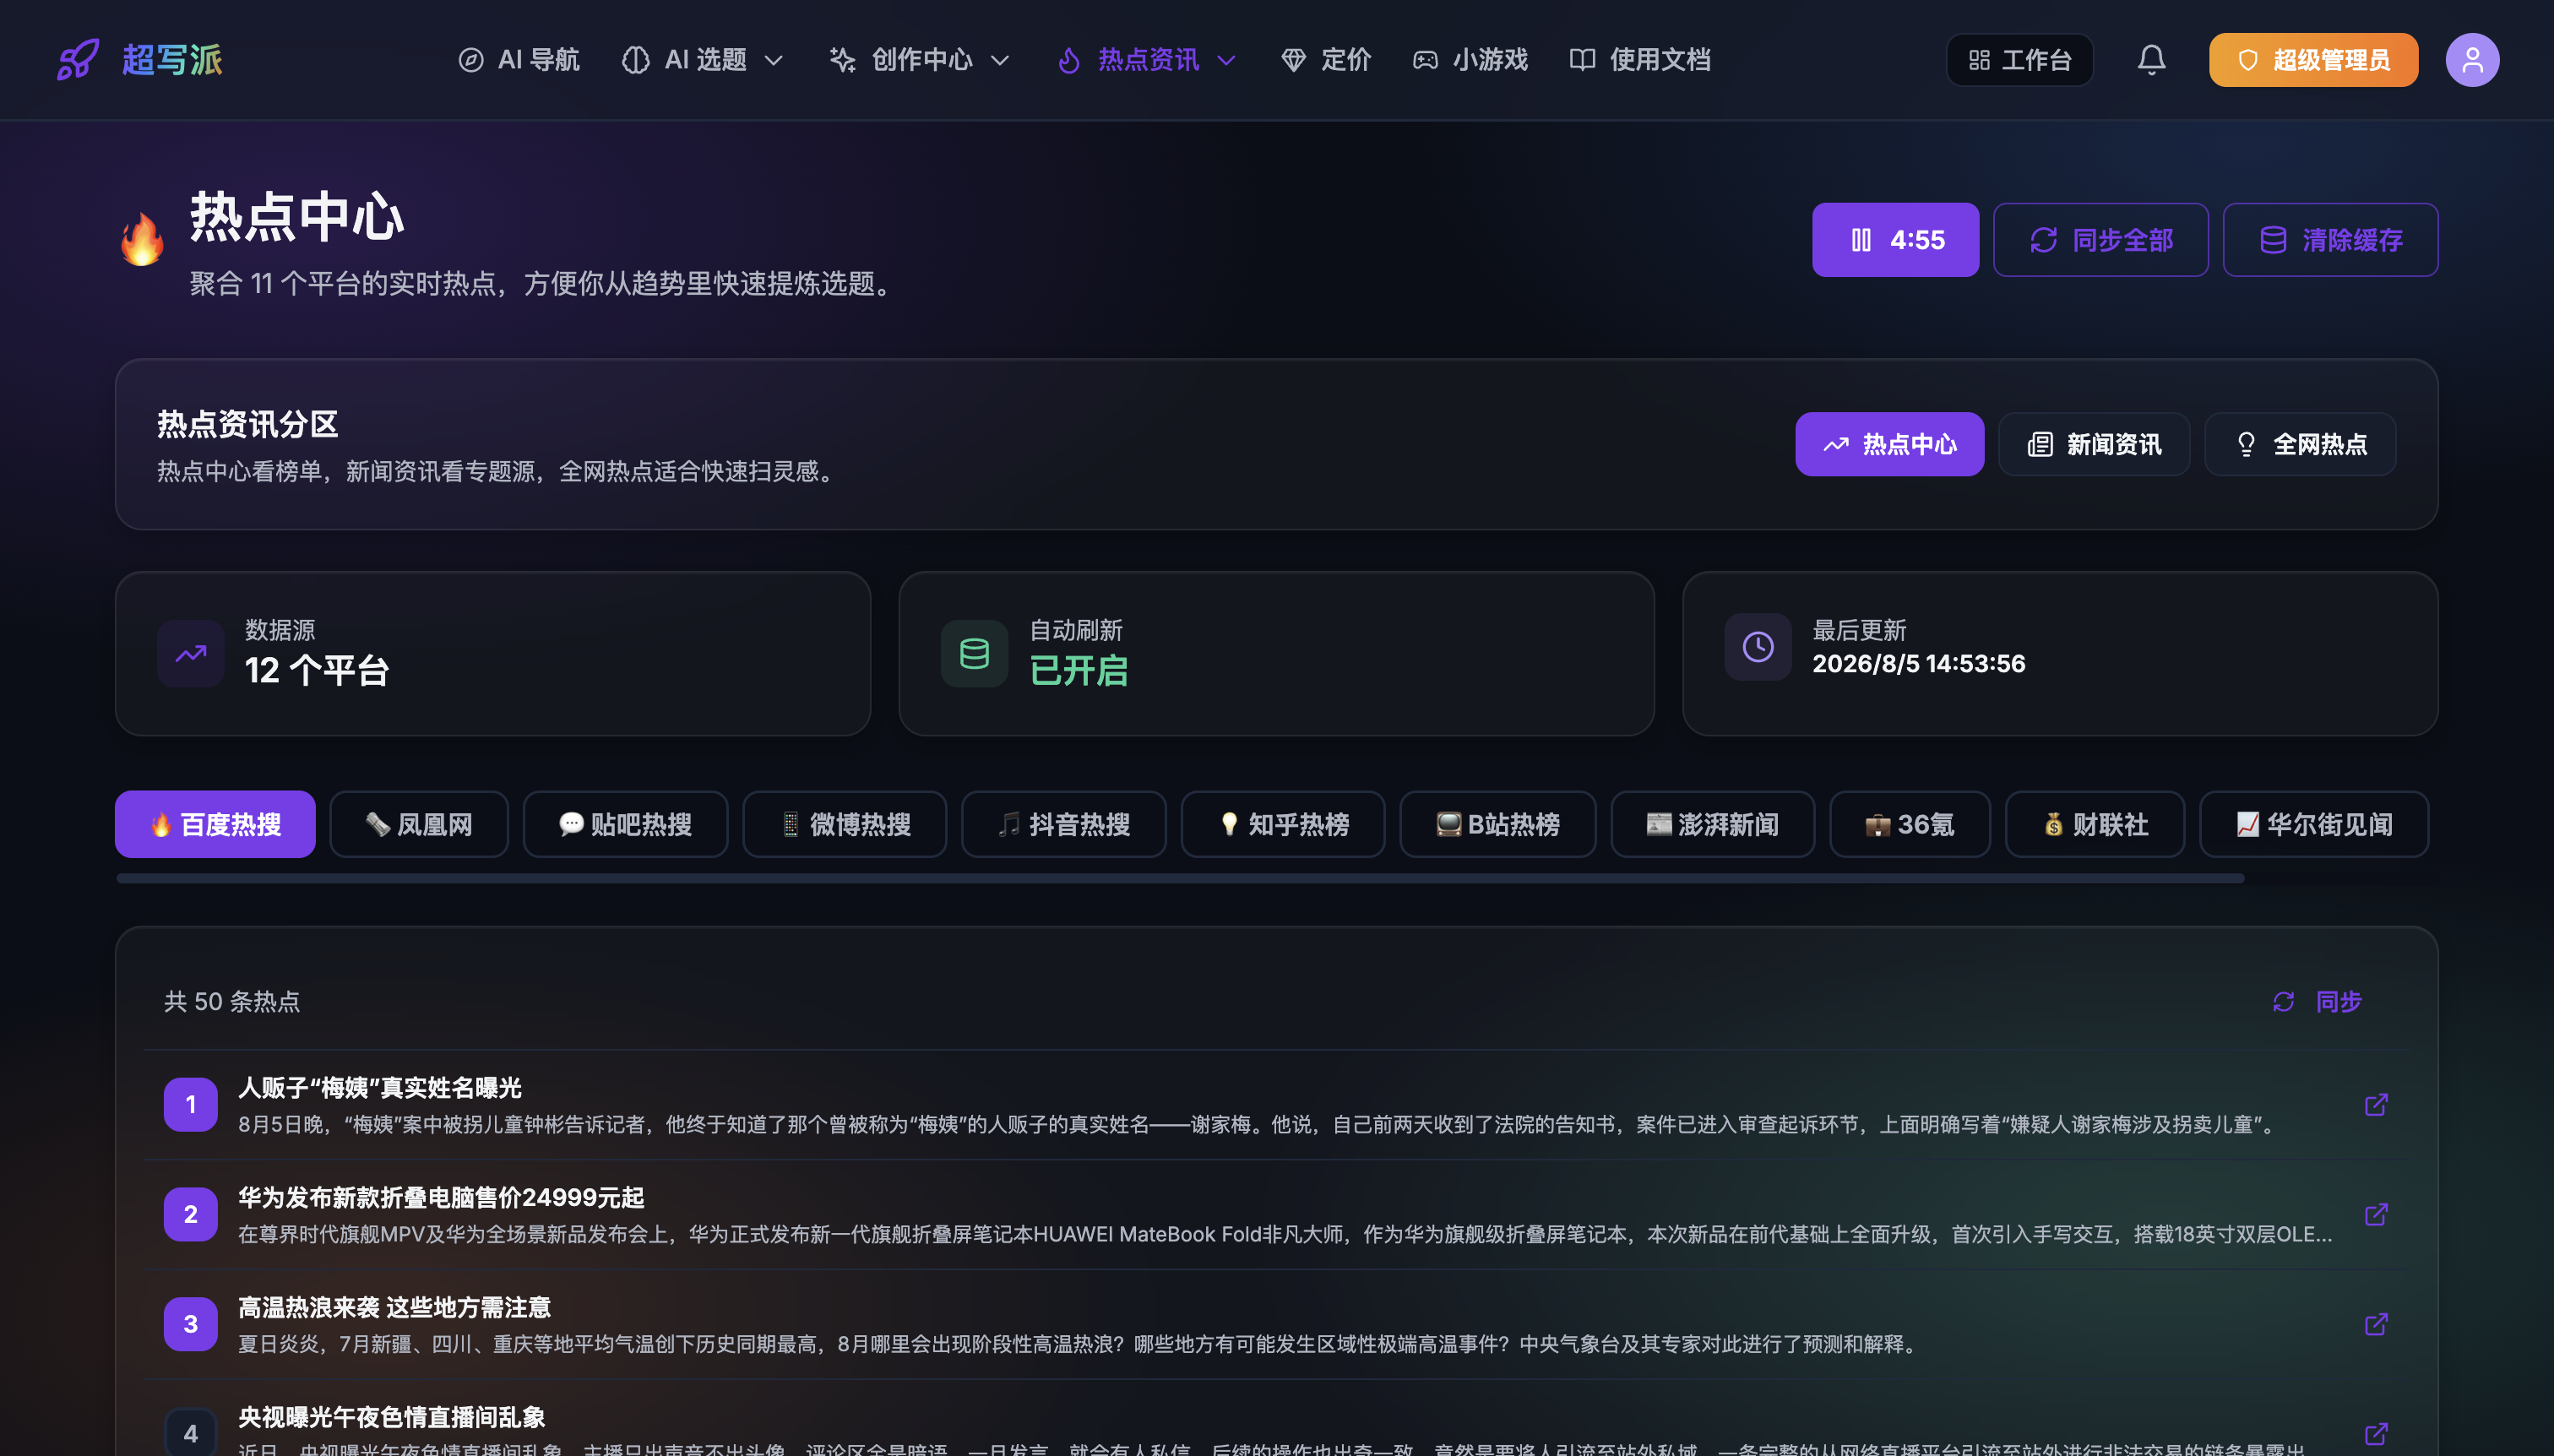Click the 超级管理员 button
This screenshot has height=1456, width=2554.
point(2313,60)
